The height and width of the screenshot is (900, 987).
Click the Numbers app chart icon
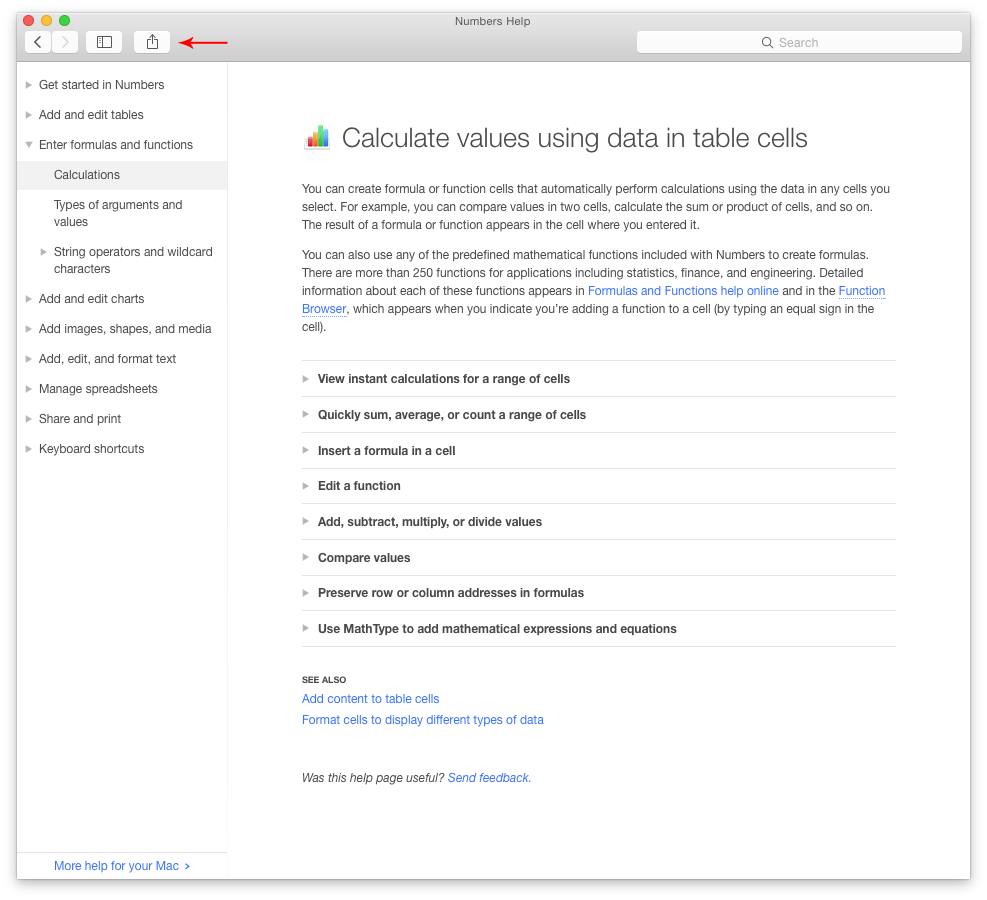point(317,138)
